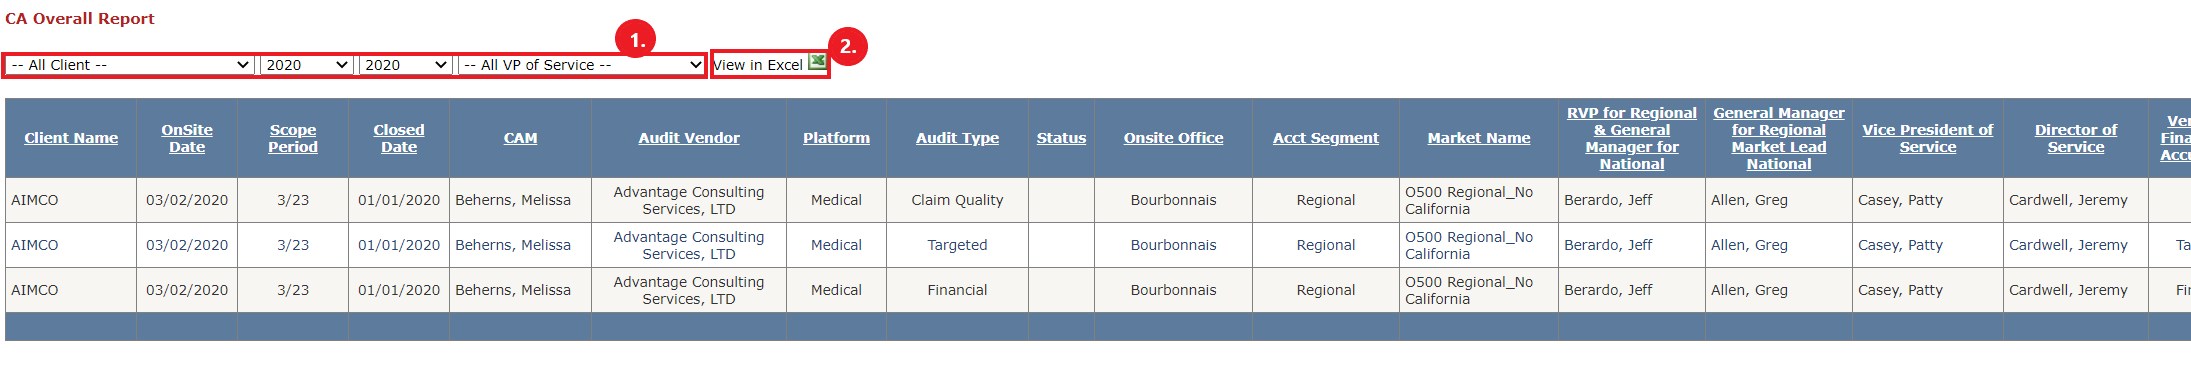Expand the All VP of Service dropdown
Viewport: 2191px width, 380px height.
coord(581,65)
